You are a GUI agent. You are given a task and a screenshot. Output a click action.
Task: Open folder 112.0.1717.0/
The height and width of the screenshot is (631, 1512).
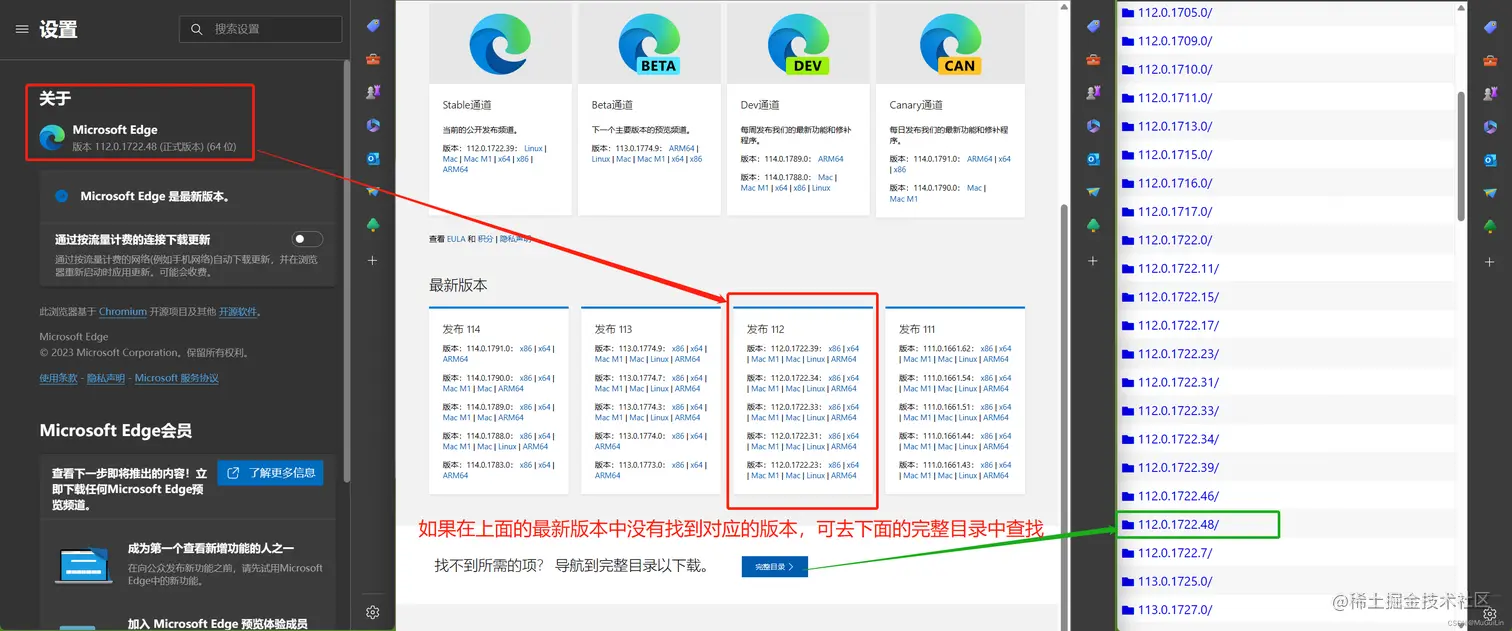coord(1174,212)
